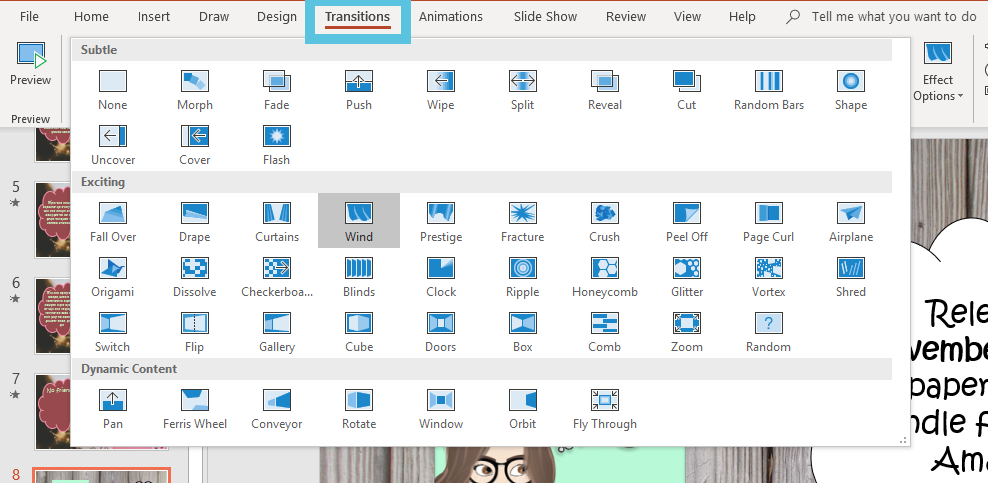Open the Animations tab

(450, 17)
